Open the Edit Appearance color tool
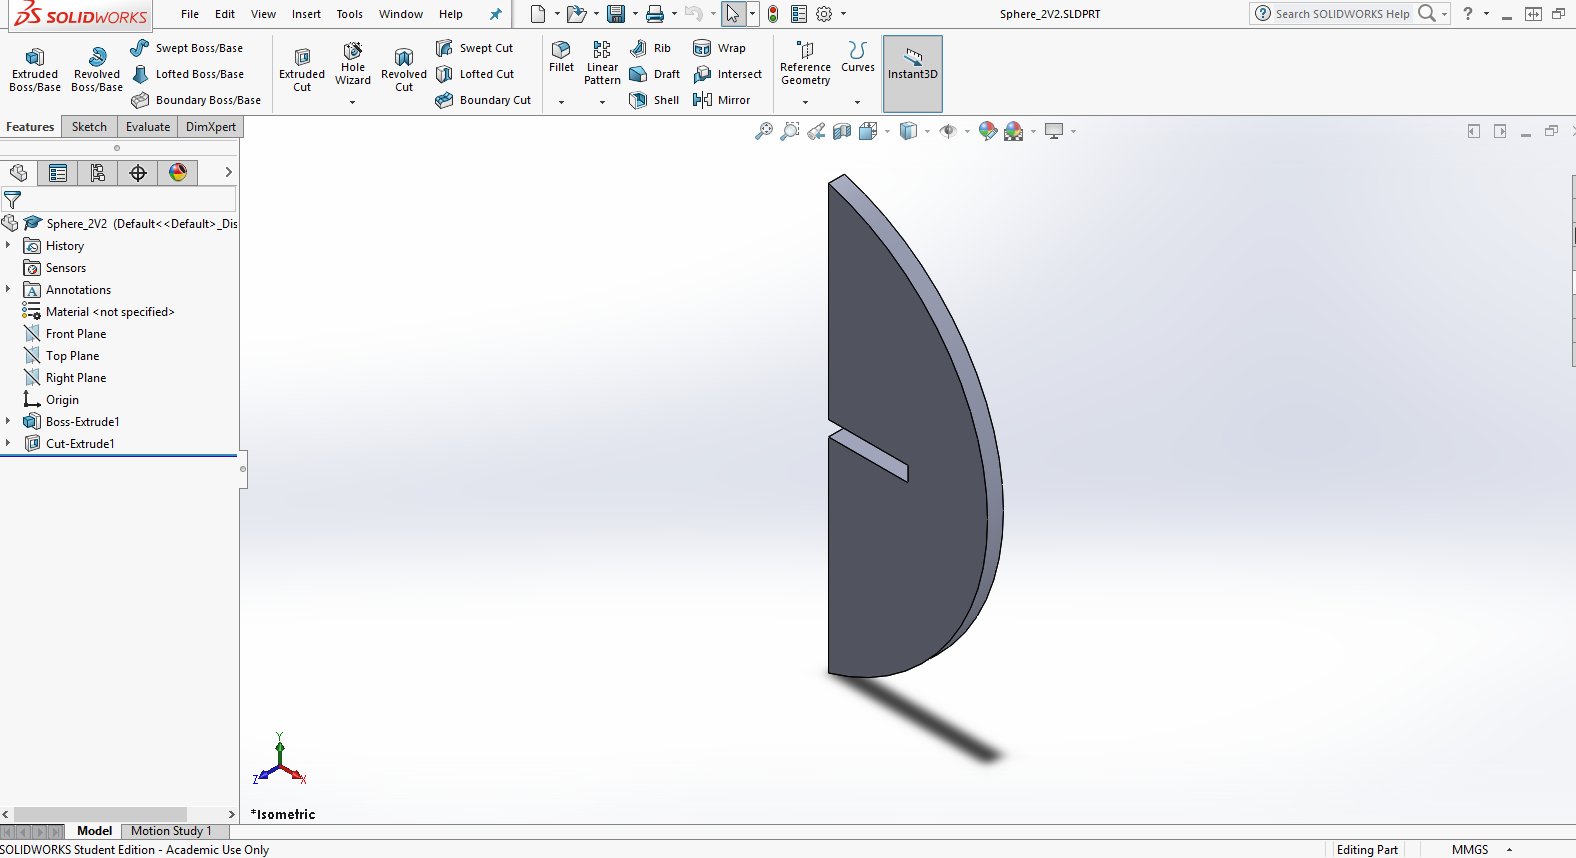 pos(987,131)
